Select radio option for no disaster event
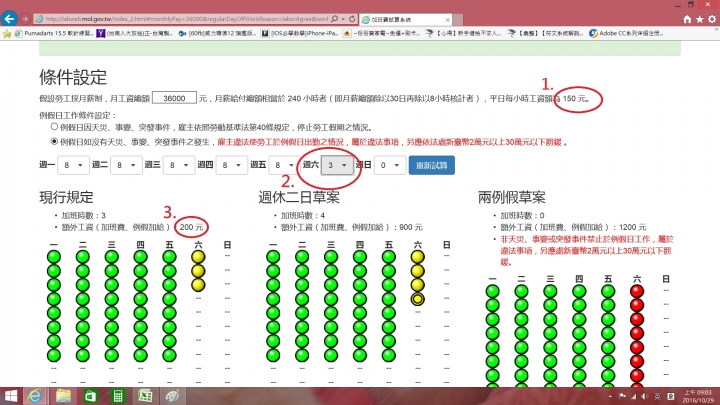 click(x=54, y=141)
